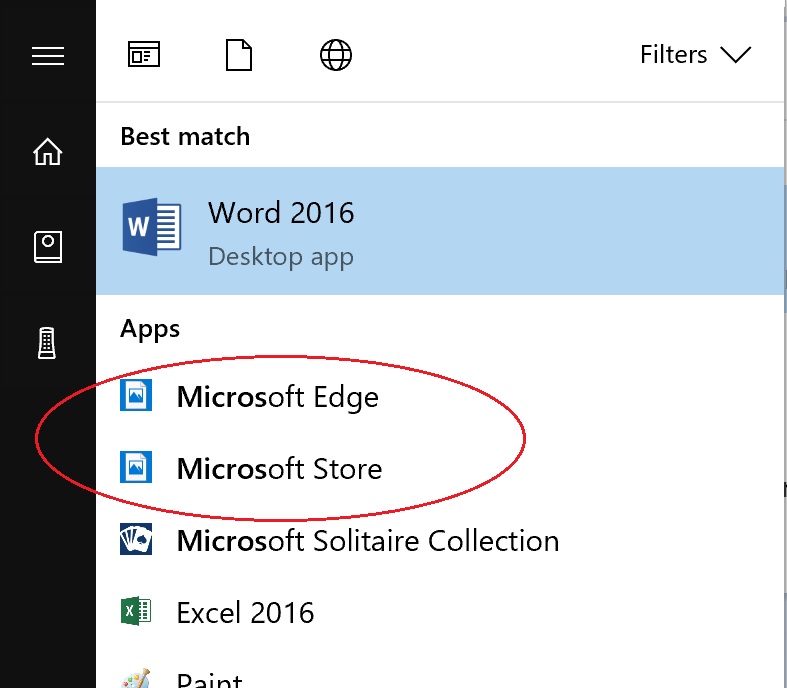
Task: Select the Word 2016 best match result
Action: point(440,231)
